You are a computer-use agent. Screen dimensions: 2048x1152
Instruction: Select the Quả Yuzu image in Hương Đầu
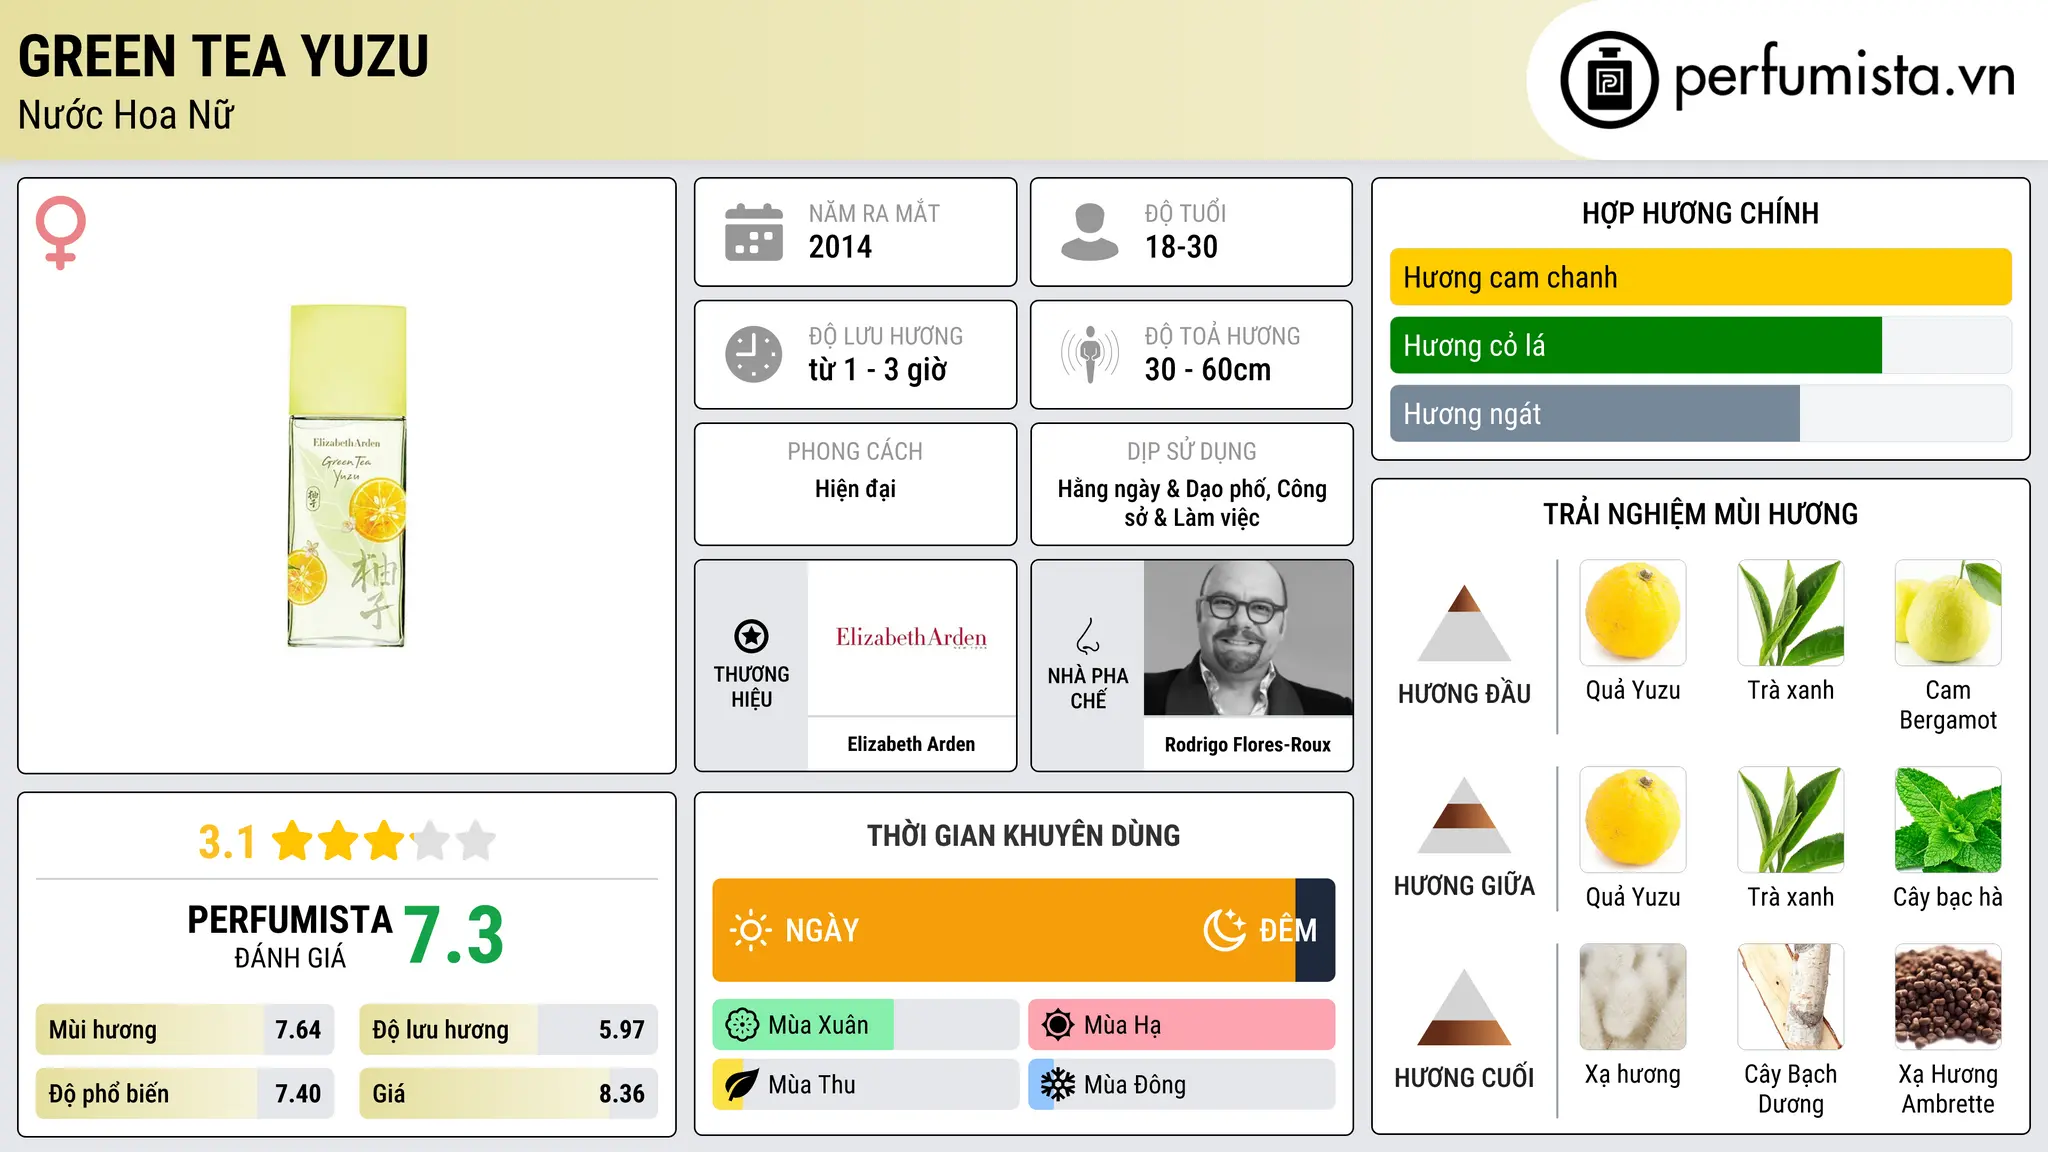[1633, 613]
